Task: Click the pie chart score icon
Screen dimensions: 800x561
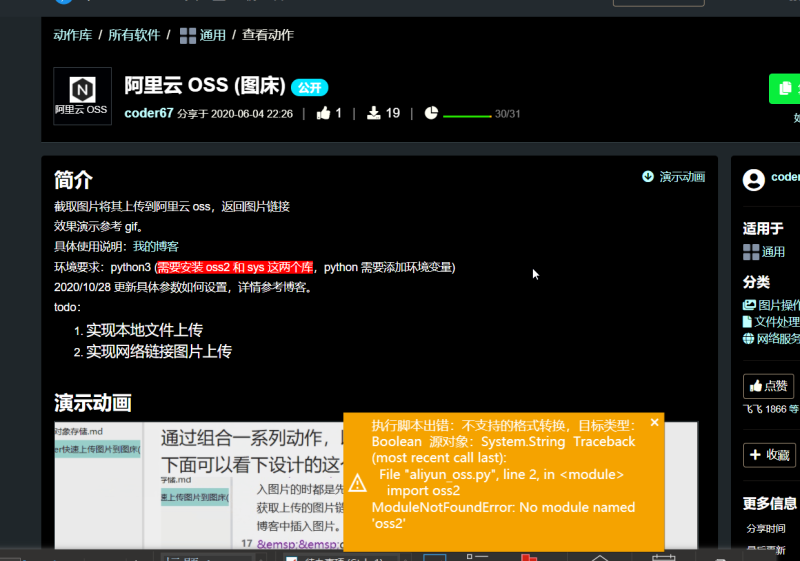Action: coord(431,113)
